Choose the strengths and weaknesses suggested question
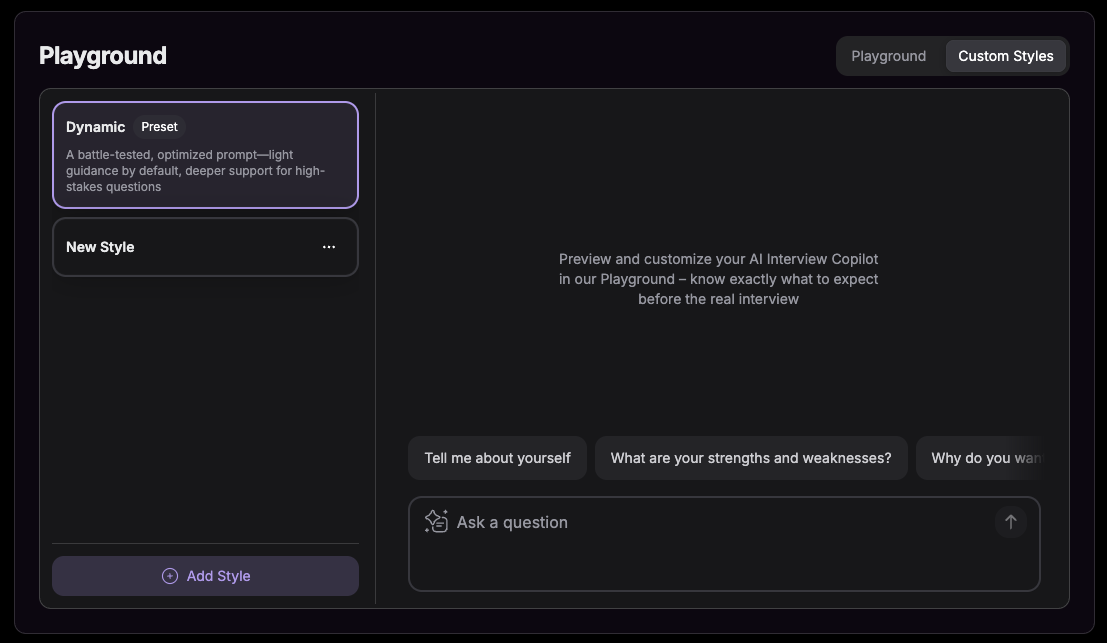 [750, 458]
